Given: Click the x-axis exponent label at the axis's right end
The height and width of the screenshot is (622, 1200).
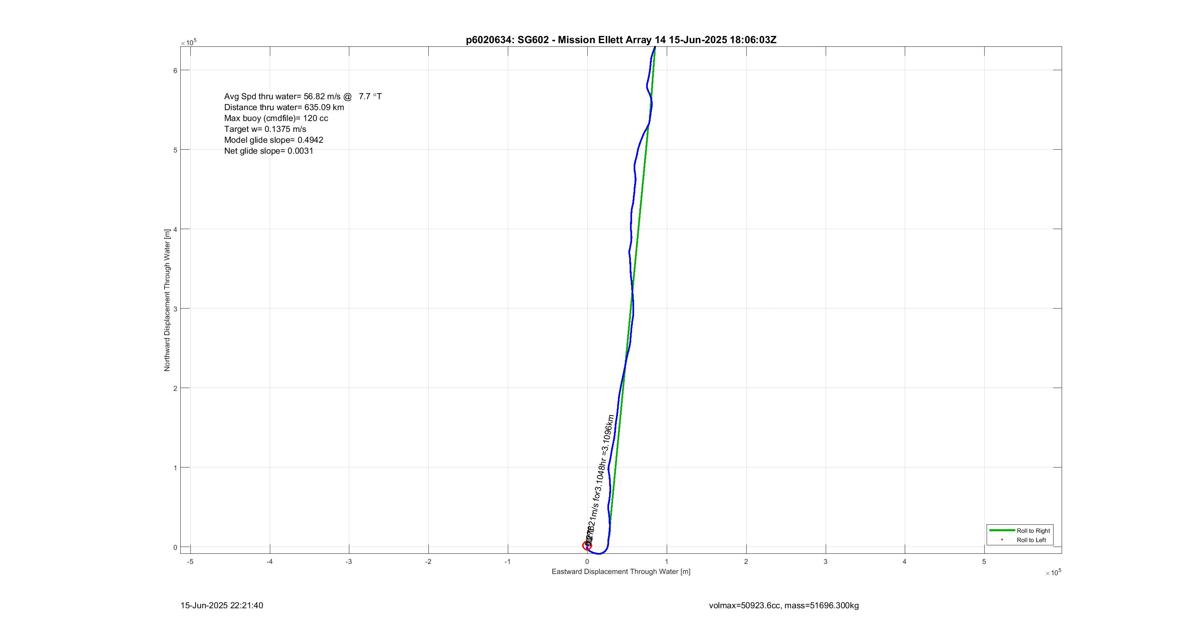Looking at the screenshot, I should point(1053,573).
